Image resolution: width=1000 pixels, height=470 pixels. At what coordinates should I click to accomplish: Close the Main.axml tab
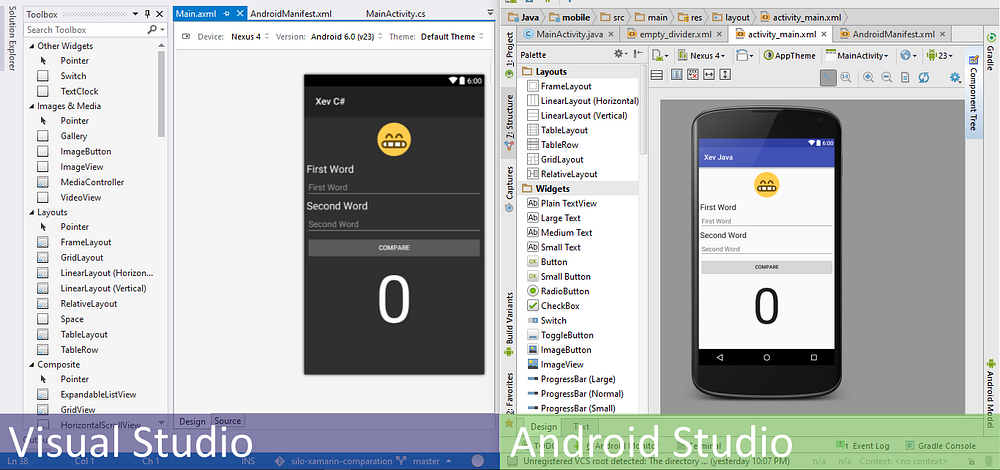(240, 13)
